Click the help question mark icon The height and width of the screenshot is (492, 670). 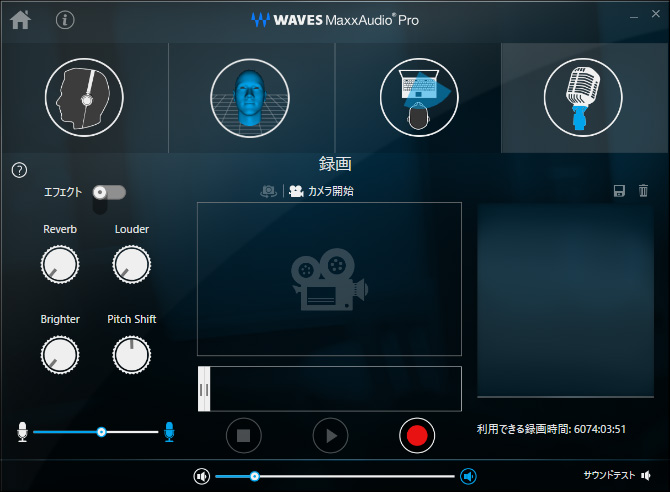coord(19,170)
